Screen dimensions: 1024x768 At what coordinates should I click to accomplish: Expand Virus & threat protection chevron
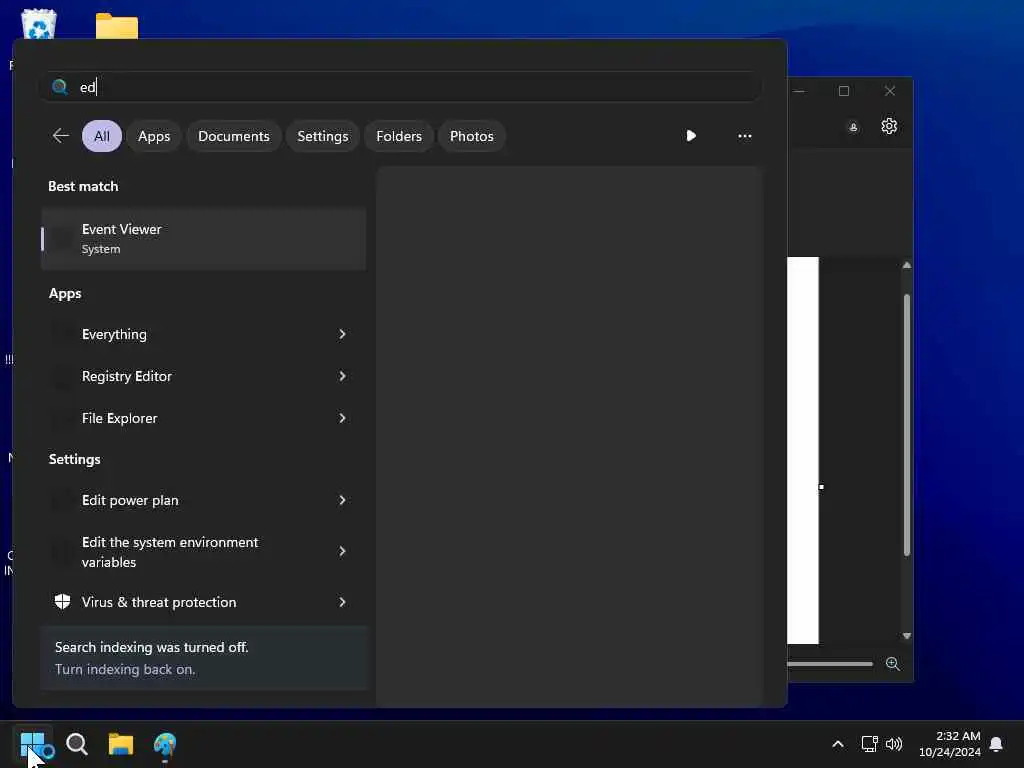pos(342,602)
